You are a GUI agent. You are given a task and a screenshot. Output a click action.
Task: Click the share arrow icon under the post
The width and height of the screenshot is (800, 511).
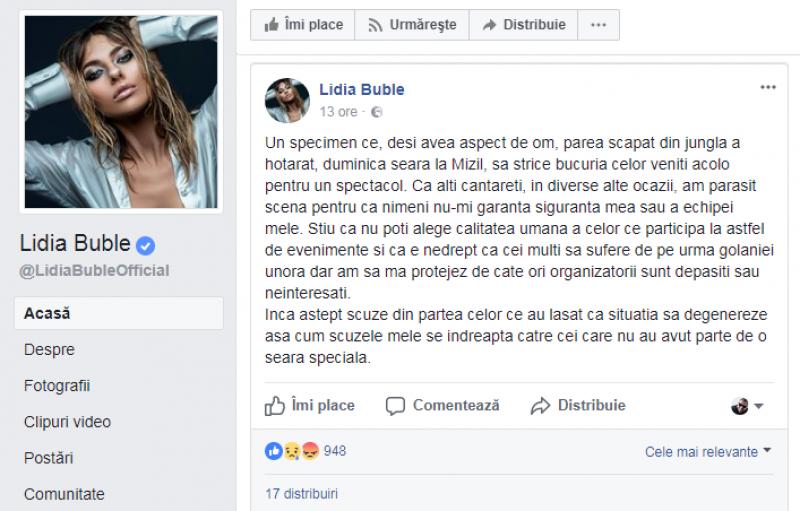point(540,406)
